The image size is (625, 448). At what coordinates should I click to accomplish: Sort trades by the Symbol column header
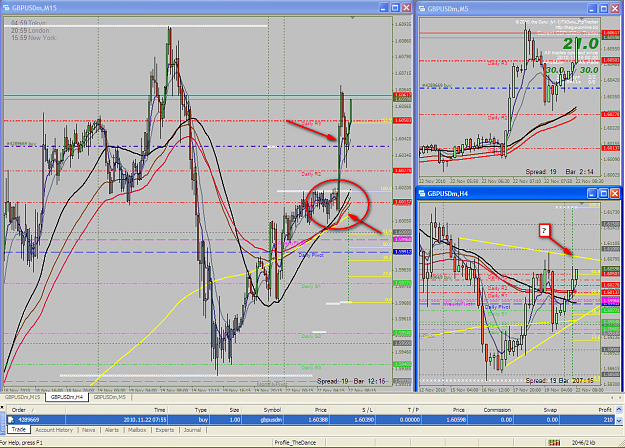[x=263, y=410]
